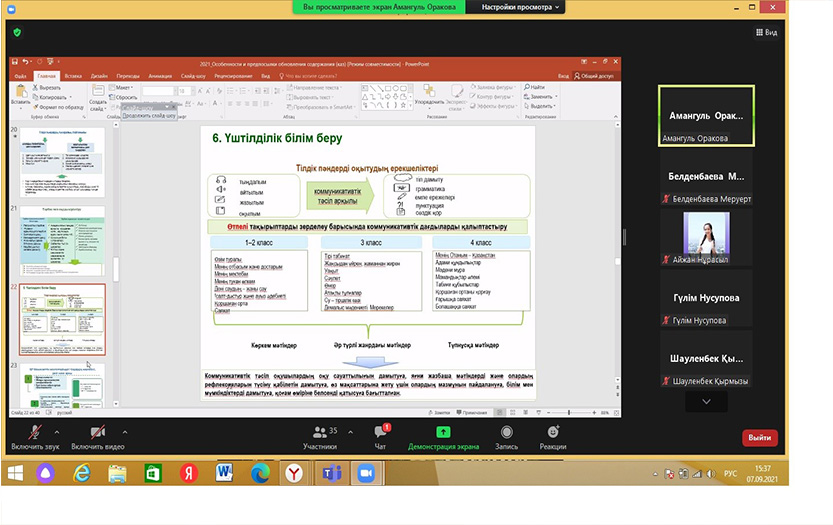The width and height of the screenshot is (833, 525).
Task: Launch Microsoft Edge from the taskbar
Action: (260, 471)
